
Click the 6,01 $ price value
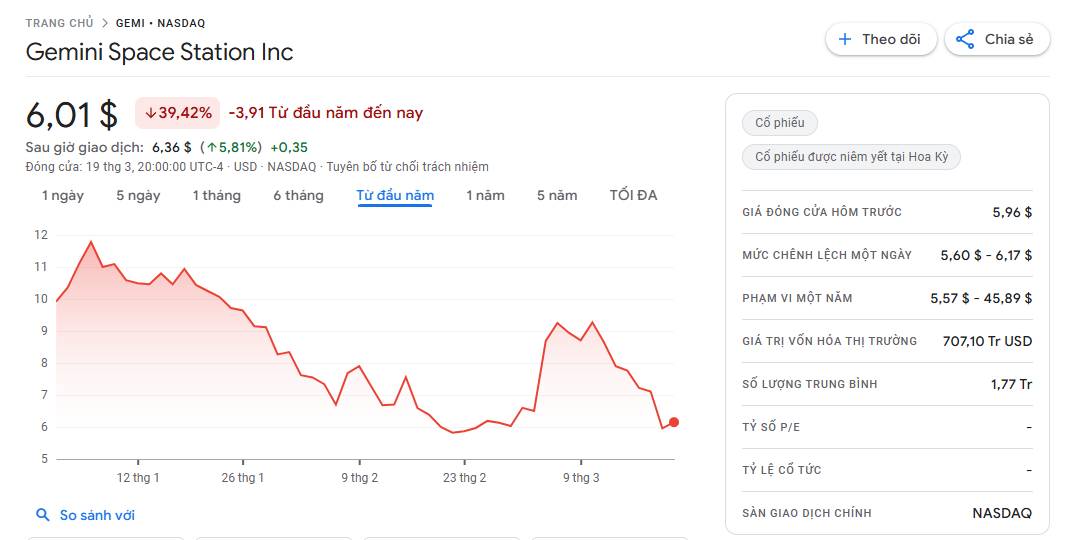[x=72, y=114]
